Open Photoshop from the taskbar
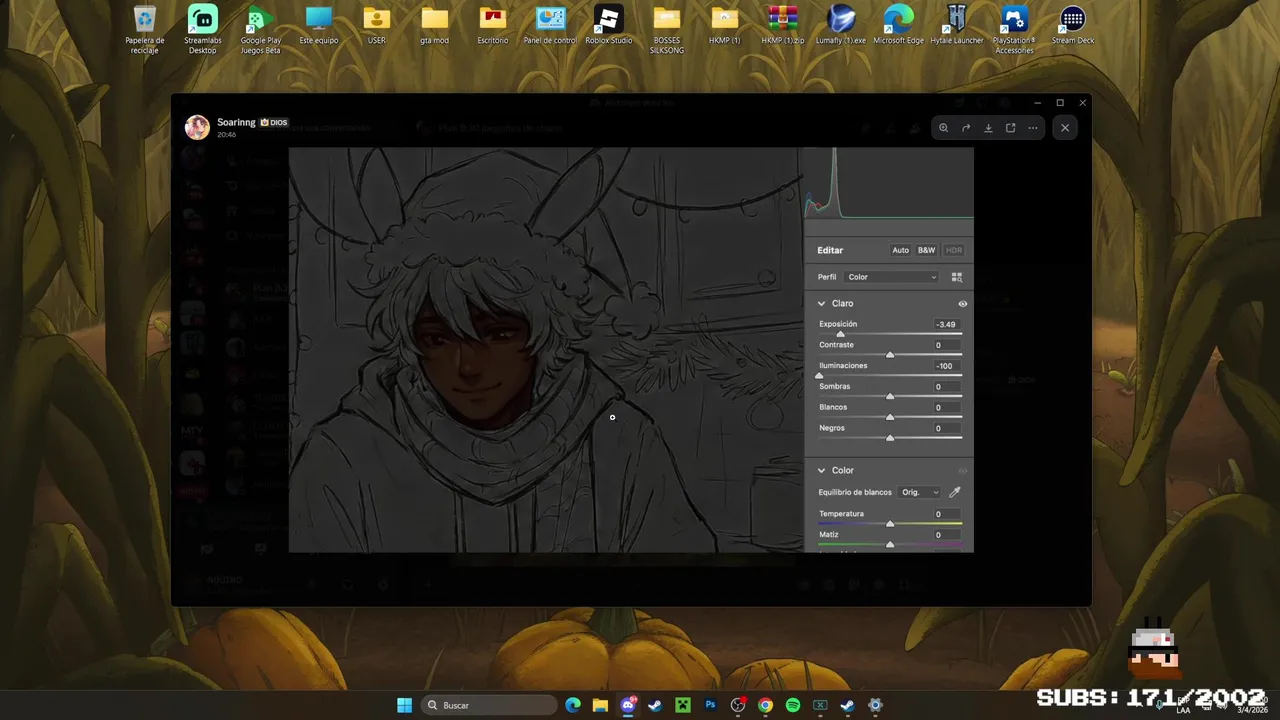 (x=710, y=705)
